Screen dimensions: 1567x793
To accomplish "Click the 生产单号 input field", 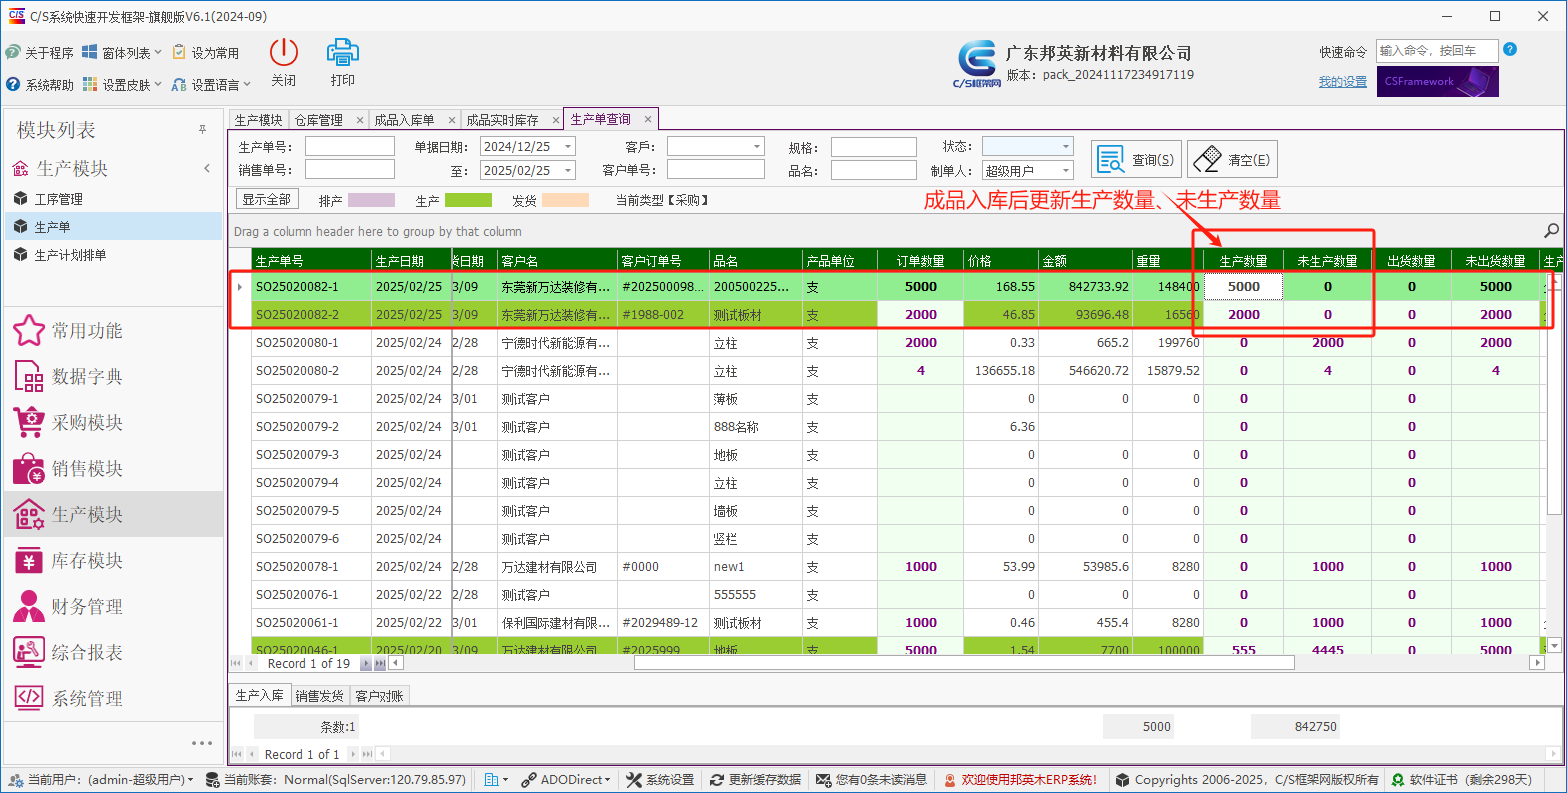I will click(350, 146).
